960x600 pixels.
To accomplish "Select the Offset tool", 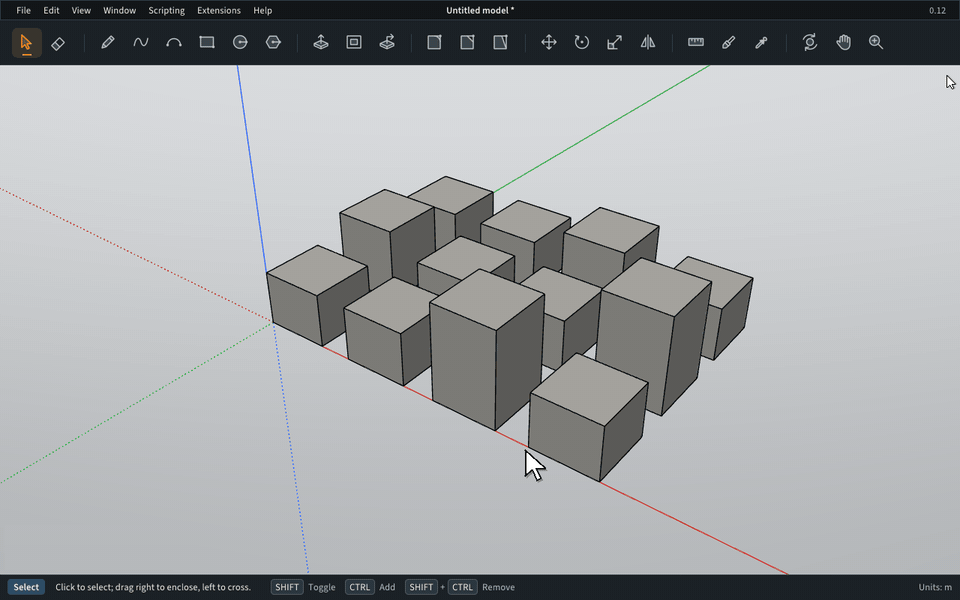I will click(x=354, y=43).
